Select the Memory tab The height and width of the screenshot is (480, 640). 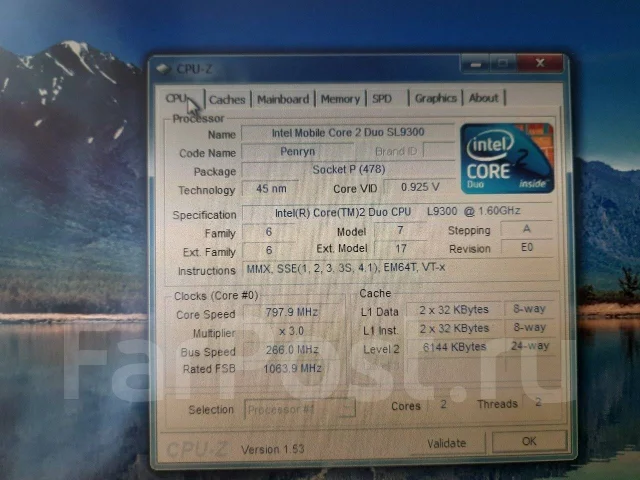point(340,99)
